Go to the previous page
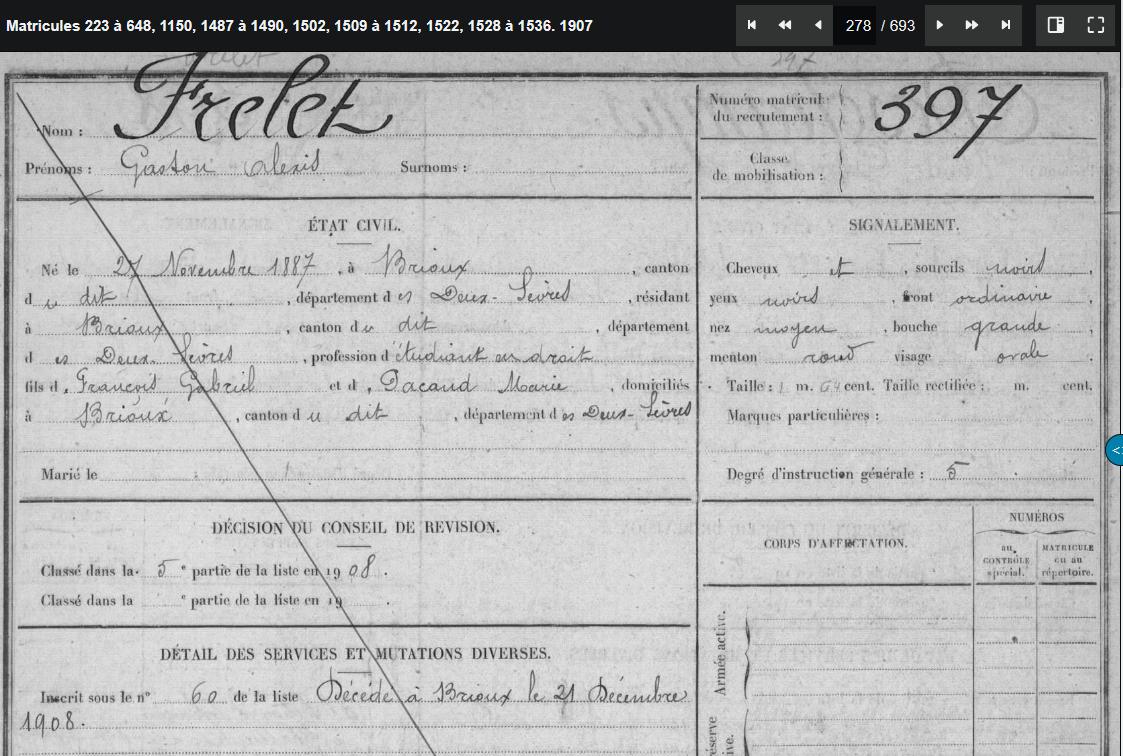Viewport: 1123px width, 756px height. [818, 26]
